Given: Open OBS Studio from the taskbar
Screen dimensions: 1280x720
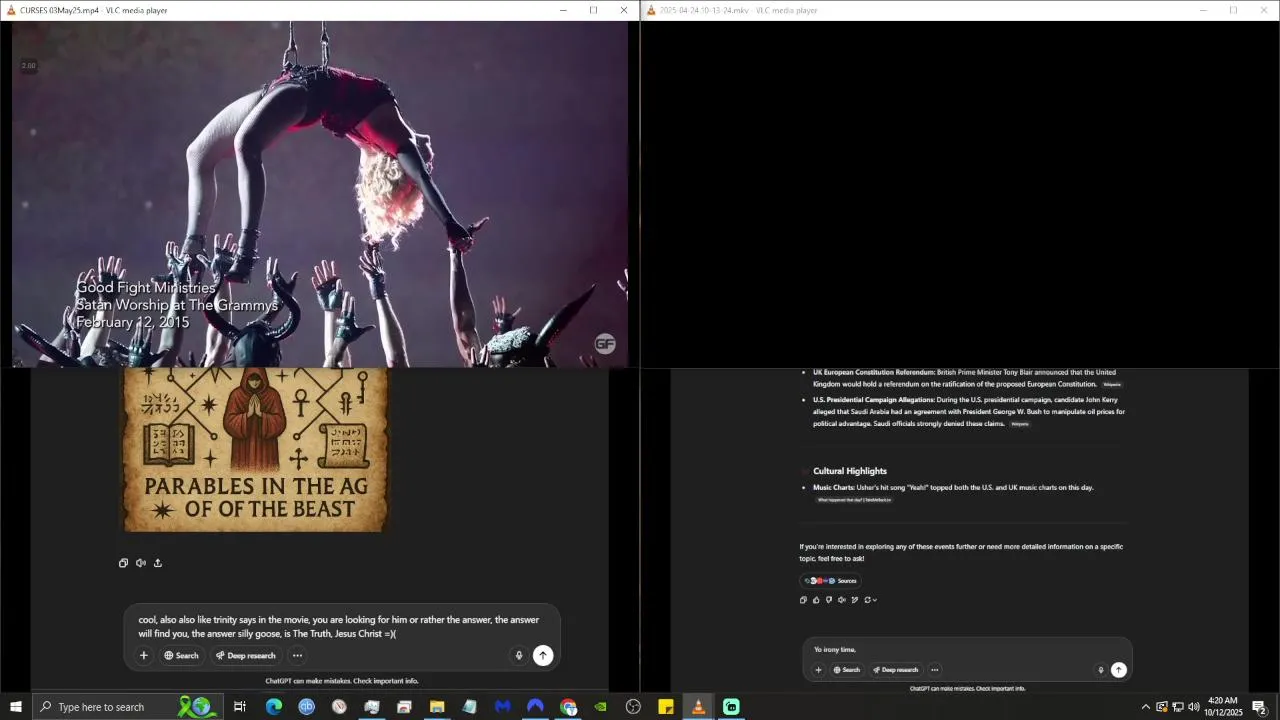Looking at the screenshot, I should 633,707.
